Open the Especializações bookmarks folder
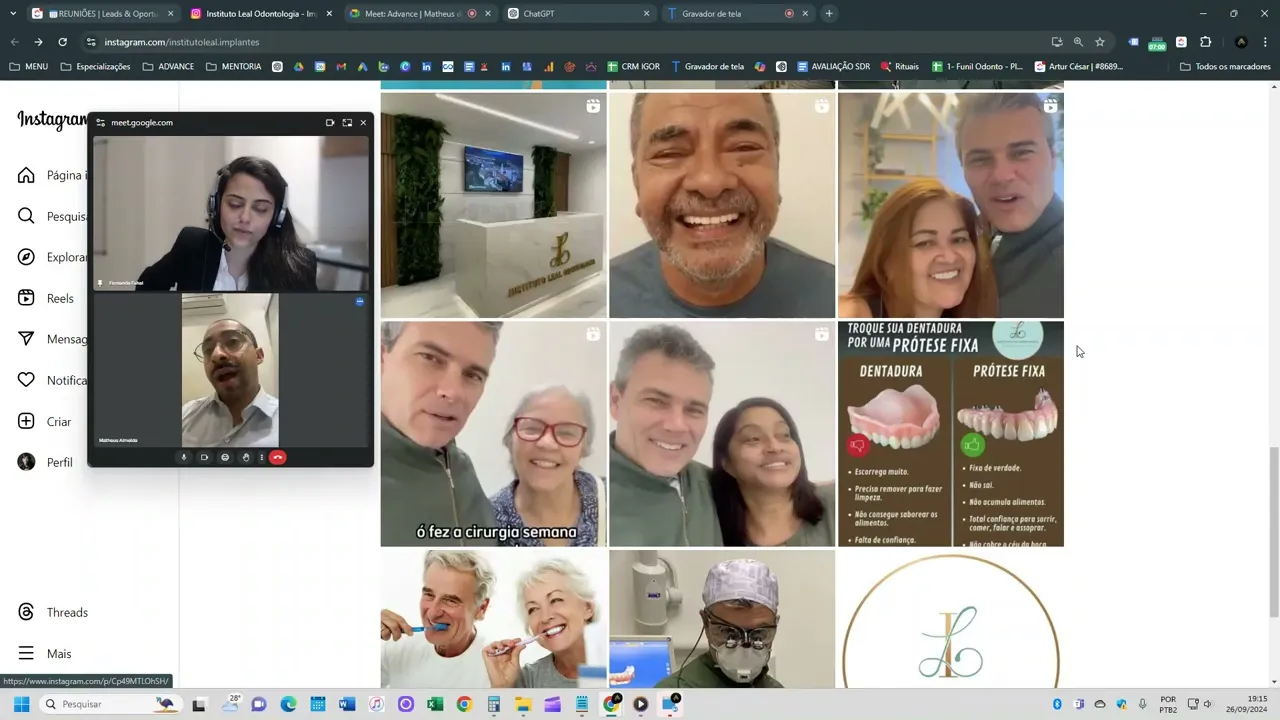1280x720 pixels. (95, 67)
